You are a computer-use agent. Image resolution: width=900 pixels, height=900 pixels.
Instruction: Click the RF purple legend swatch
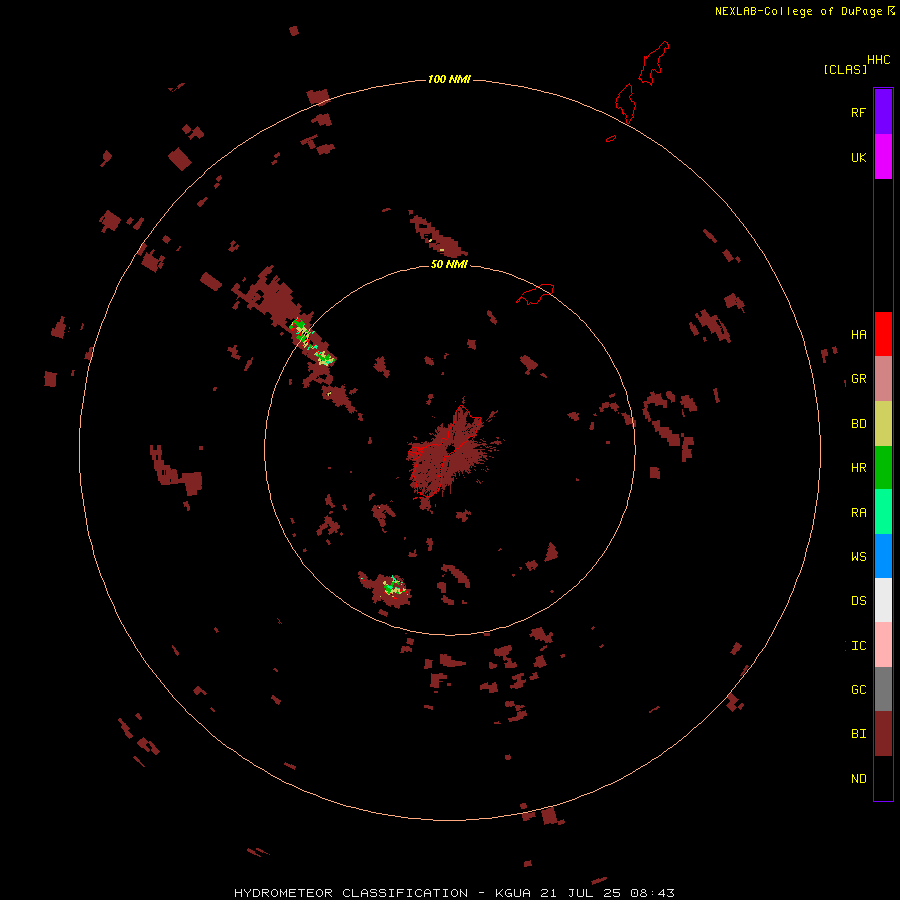(x=883, y=111)
